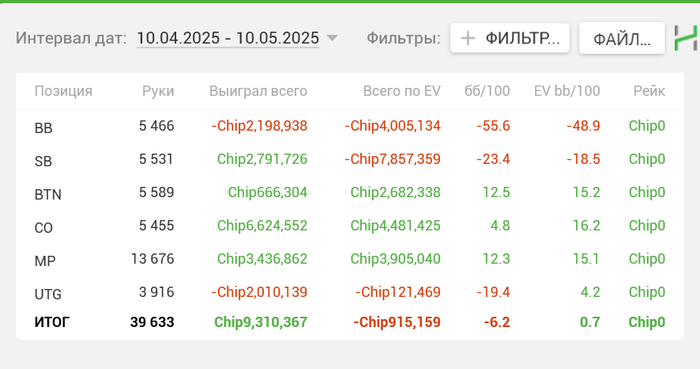The width and height of the screenshot is (700, 369).
Task: Sort the table by Руки column
Action: pyautogui.click(x=158, y=91)
